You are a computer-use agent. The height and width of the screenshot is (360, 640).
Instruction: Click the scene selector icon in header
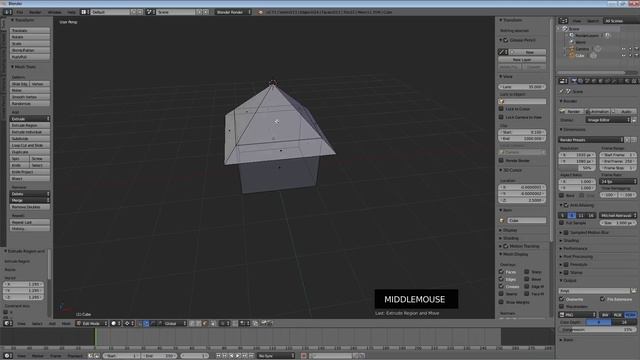(x=150, y=12)
